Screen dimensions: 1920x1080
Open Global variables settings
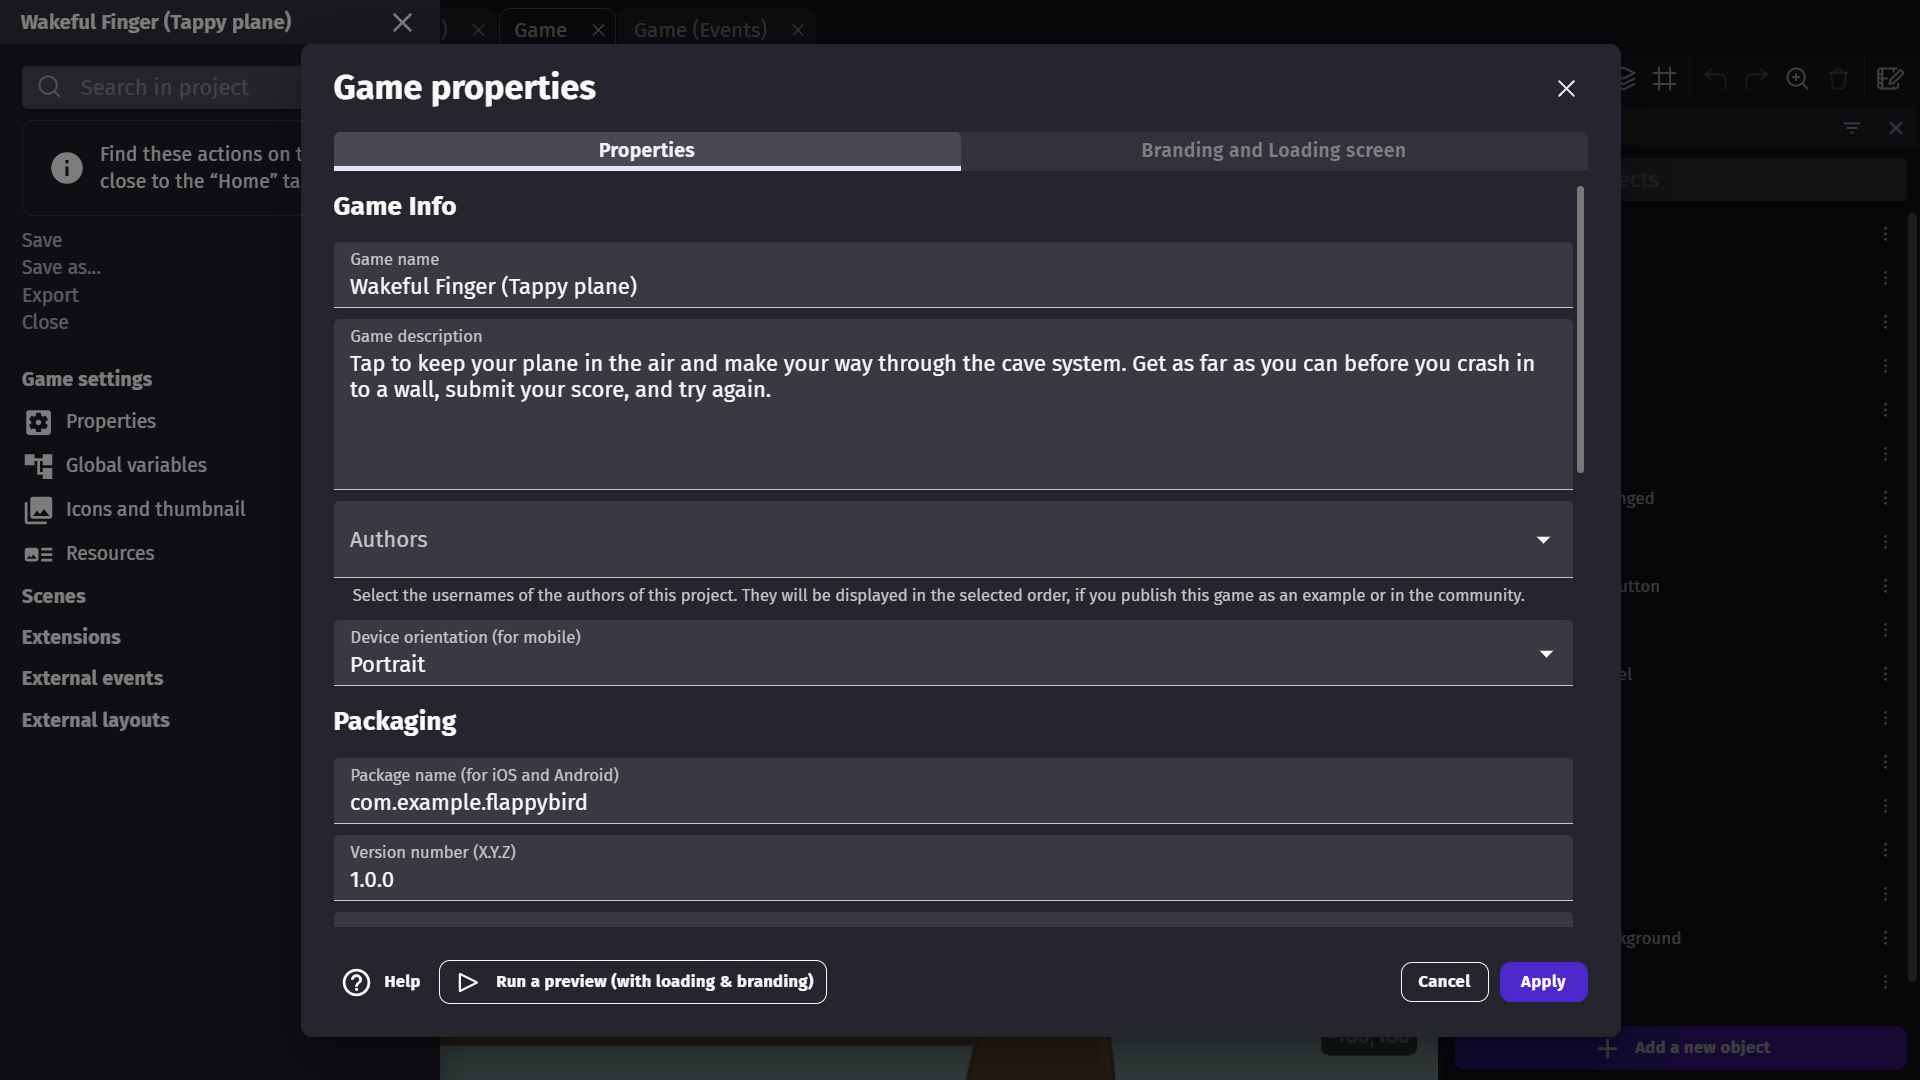tap(136, 464)
